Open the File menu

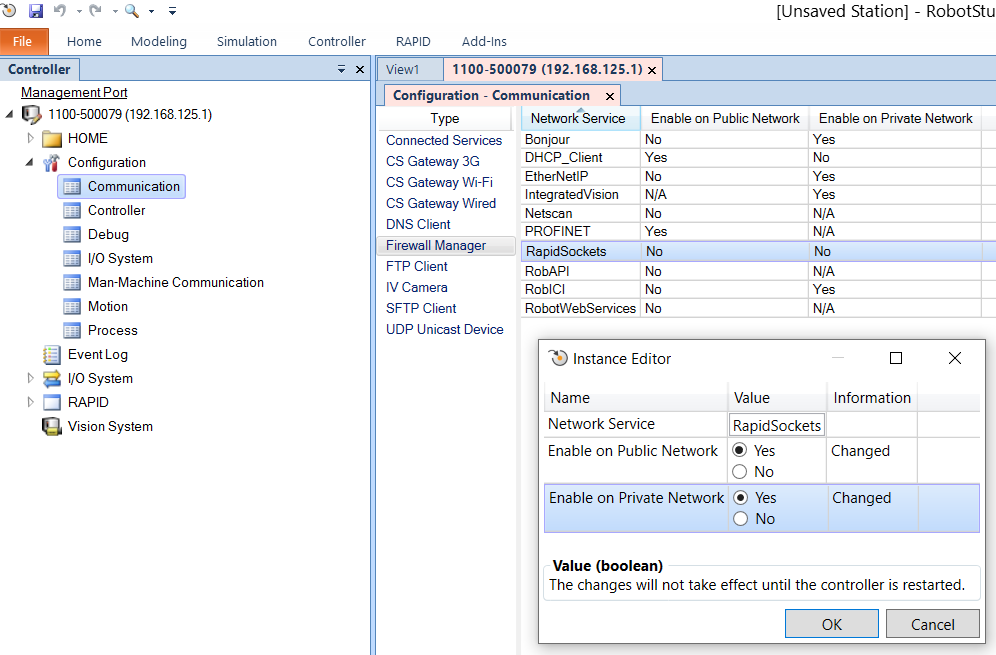(24, 41)
